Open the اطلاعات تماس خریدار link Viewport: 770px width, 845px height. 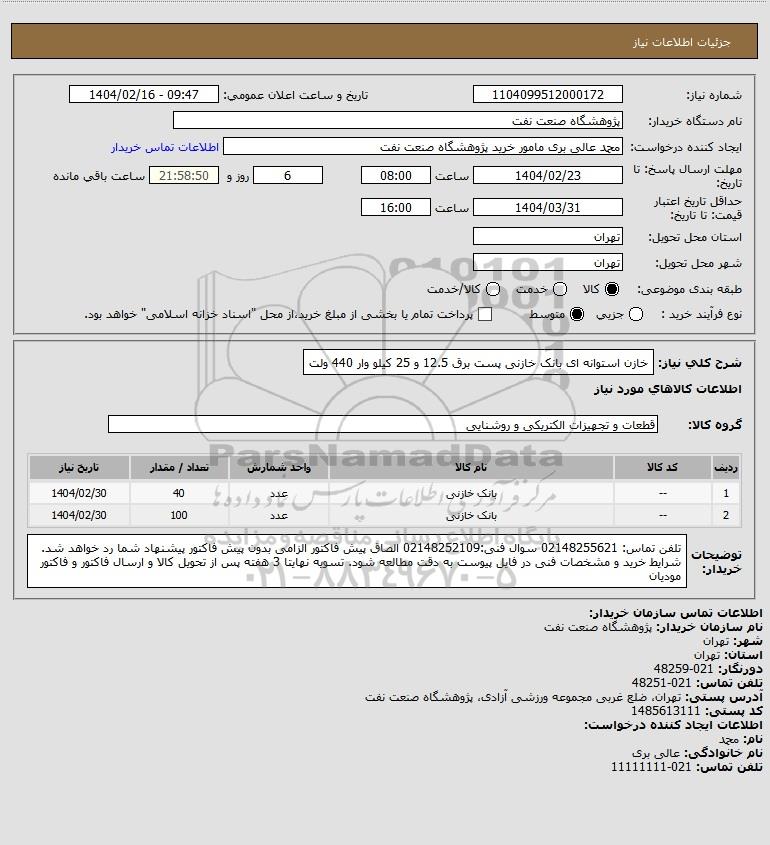coord(165,147)
